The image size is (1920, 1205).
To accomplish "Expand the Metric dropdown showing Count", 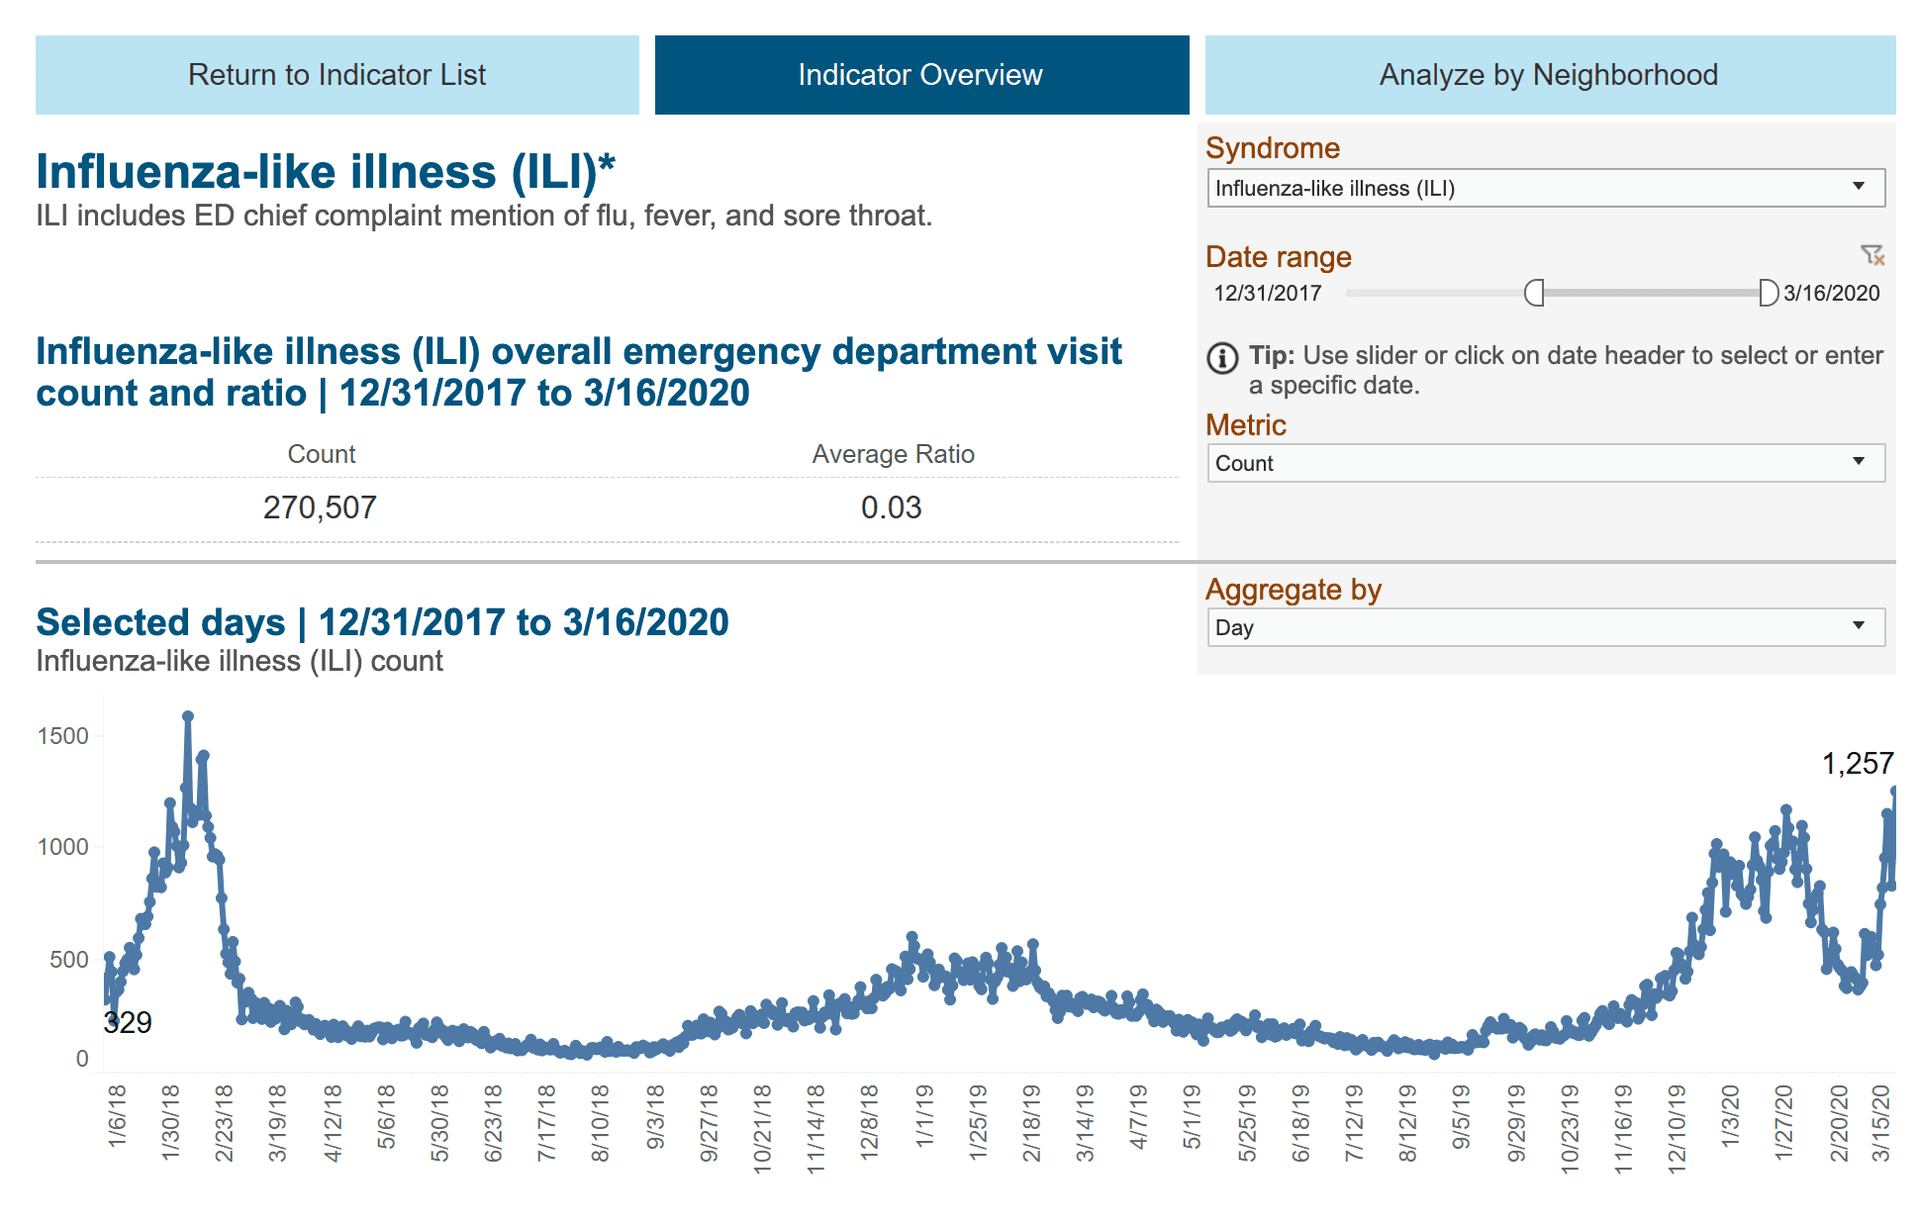I will pyautogui.click(x=1544, y=463).
